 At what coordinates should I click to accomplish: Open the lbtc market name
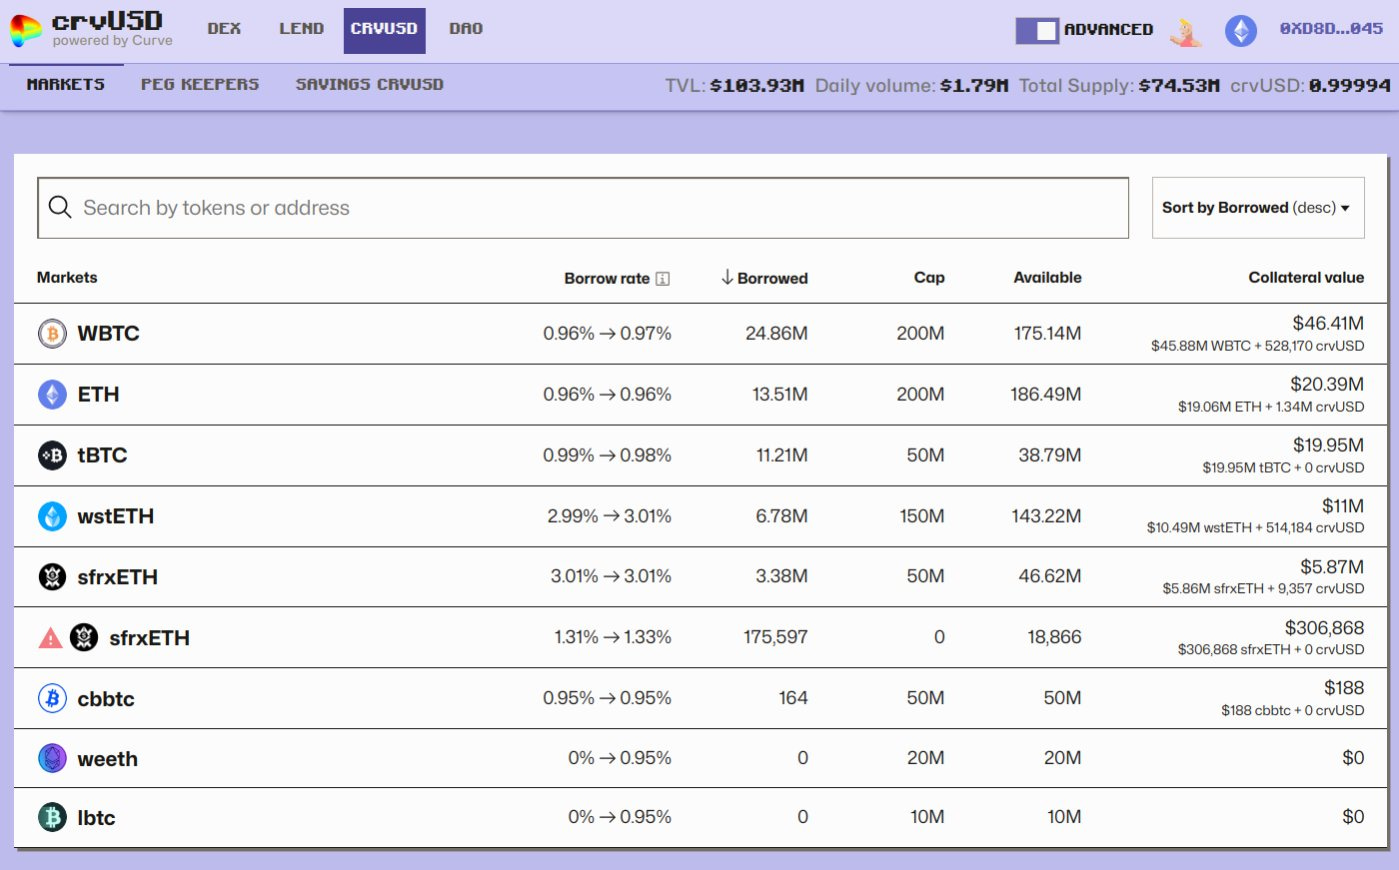pos(96,818)
